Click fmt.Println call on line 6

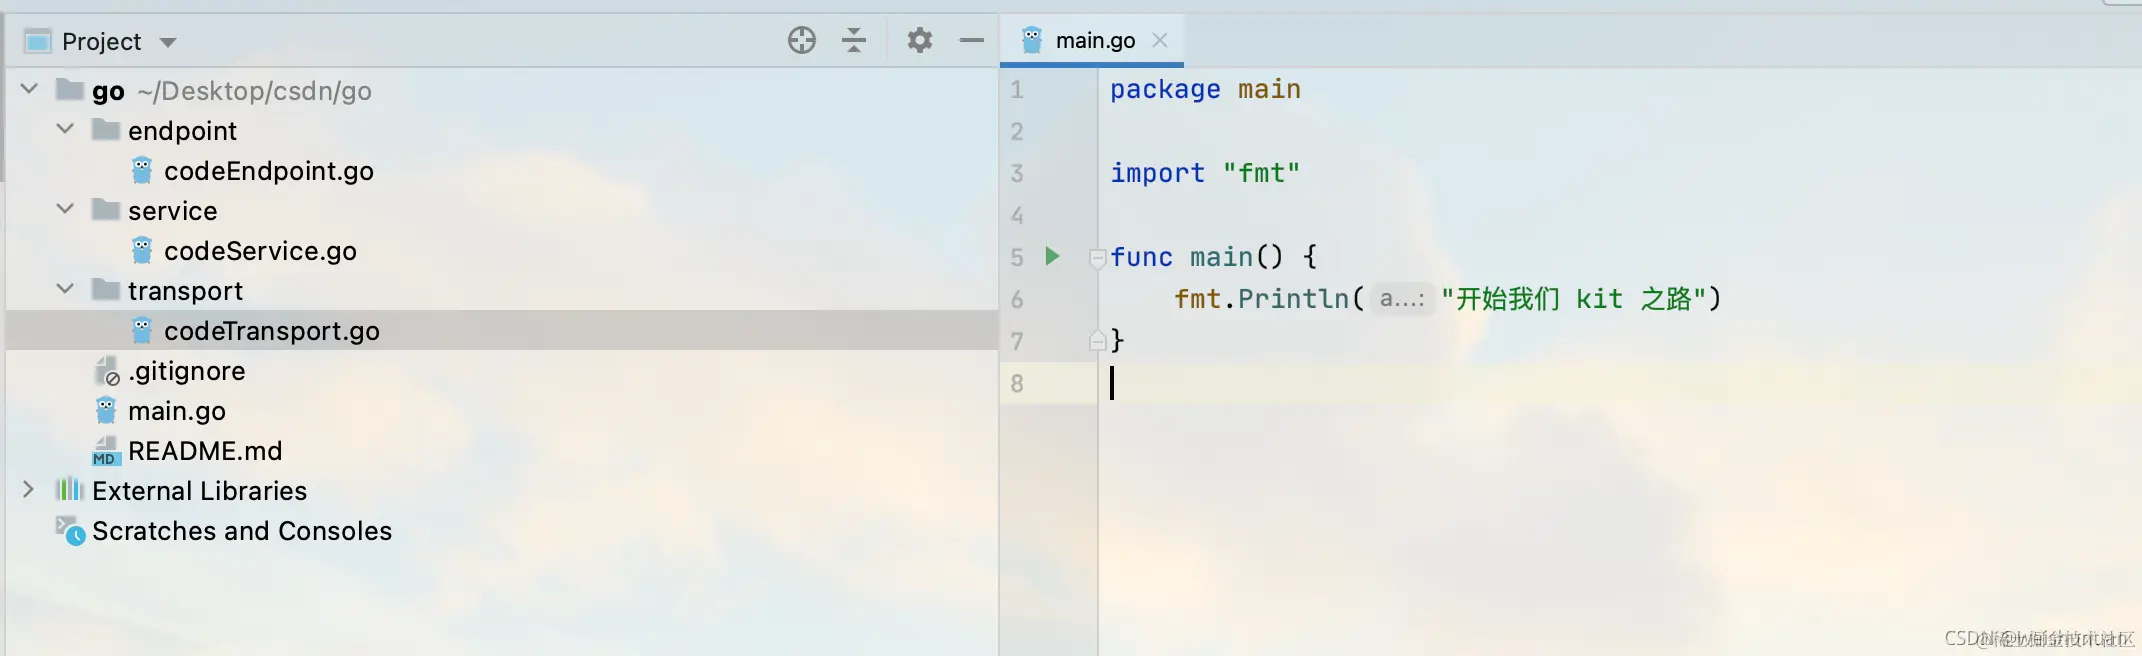(1262, 299)
